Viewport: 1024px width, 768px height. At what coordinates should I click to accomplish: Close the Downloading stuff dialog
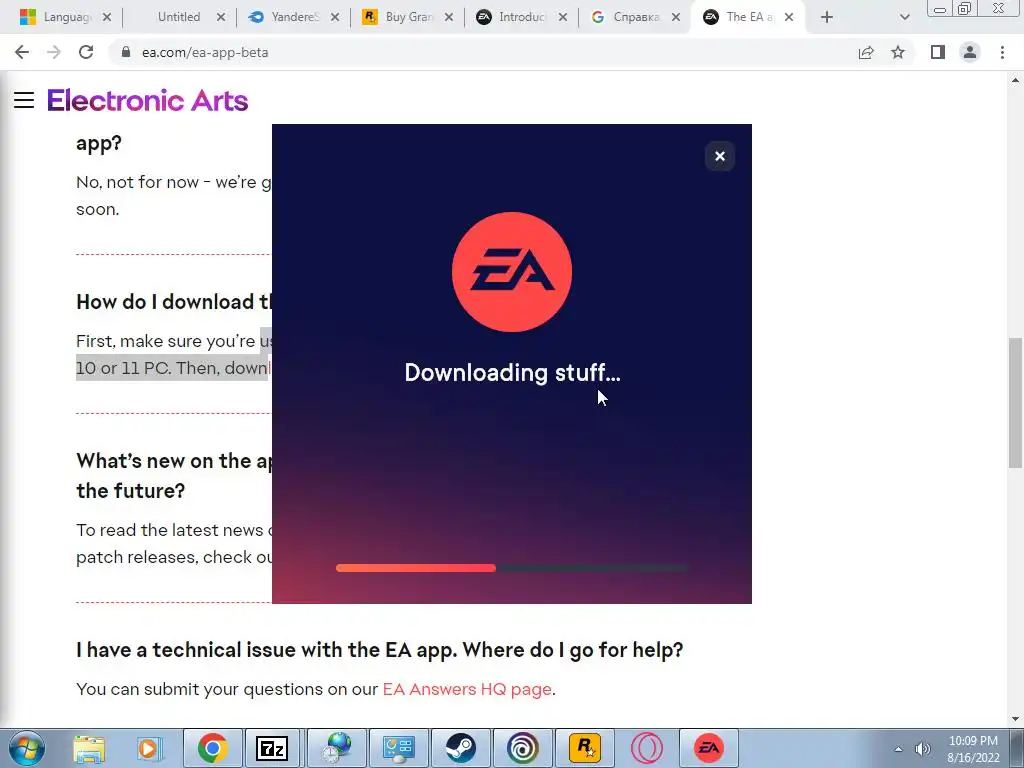click(720, 156)
